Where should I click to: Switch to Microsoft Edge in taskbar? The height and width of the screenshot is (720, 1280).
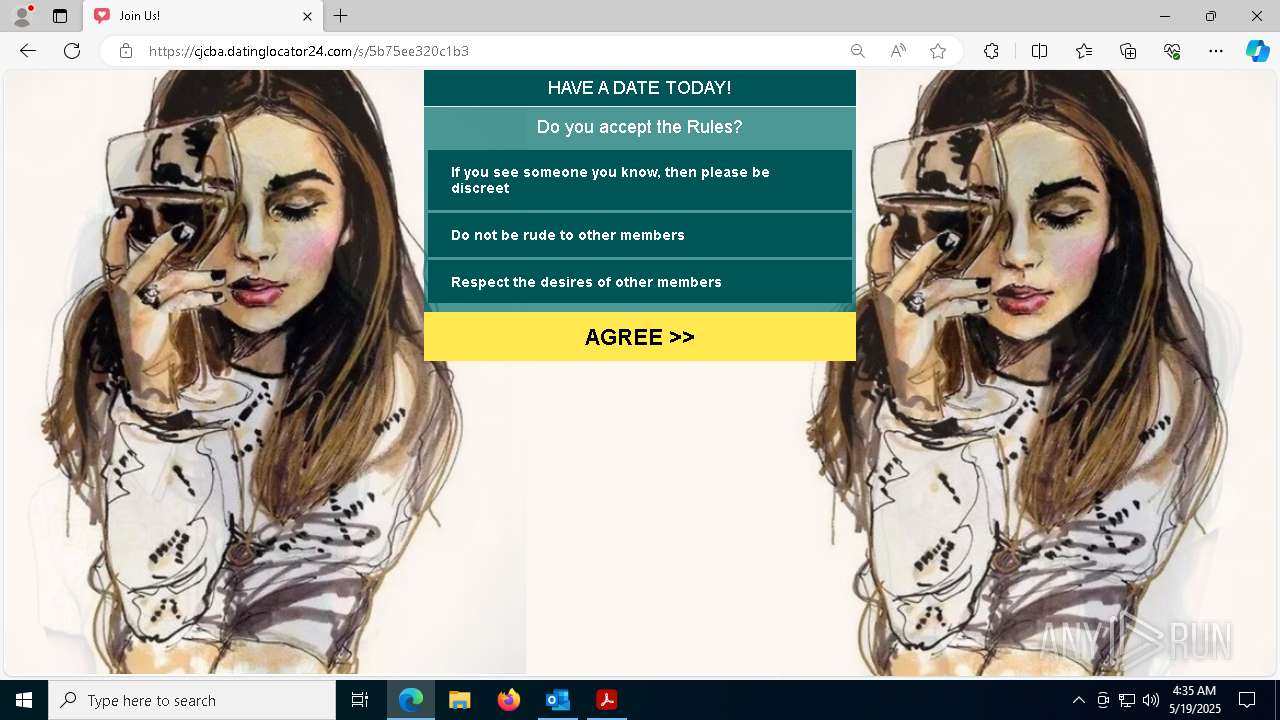click(x=411, y=700)
